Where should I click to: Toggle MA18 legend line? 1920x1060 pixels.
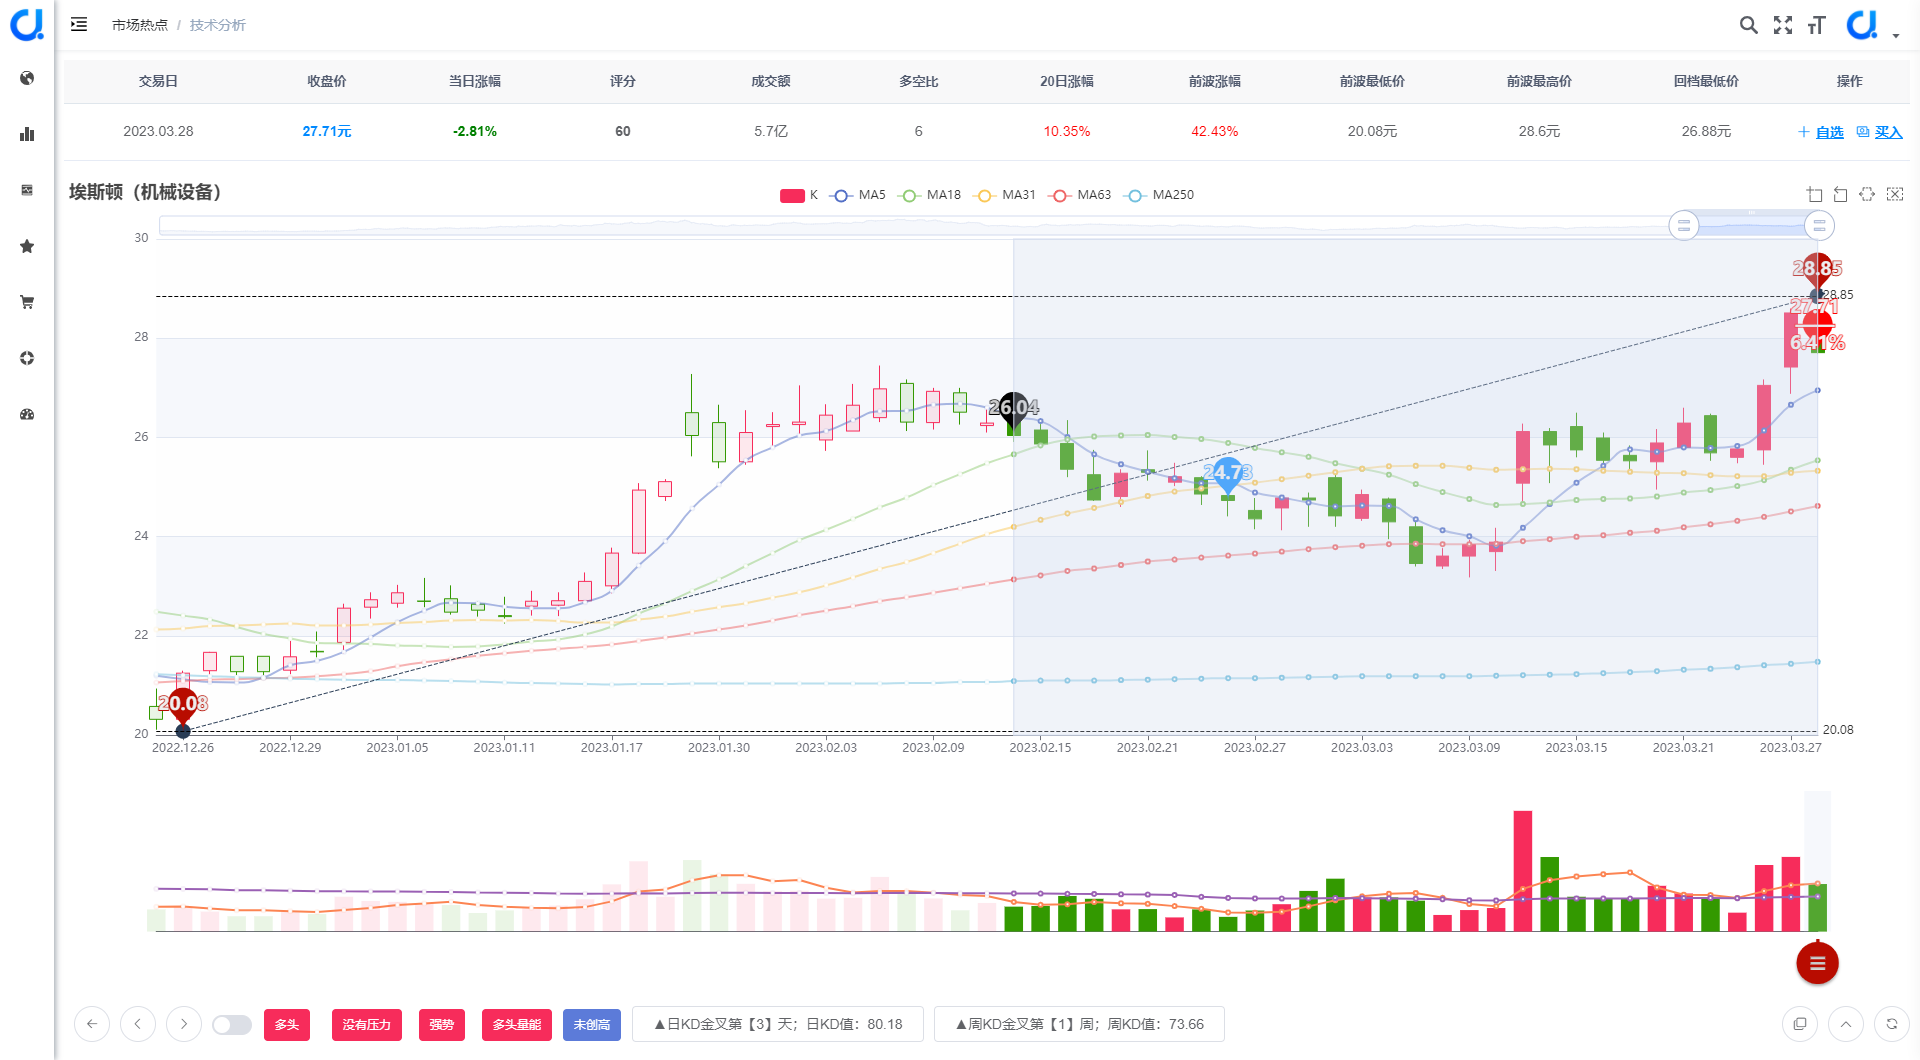[930, 195]
